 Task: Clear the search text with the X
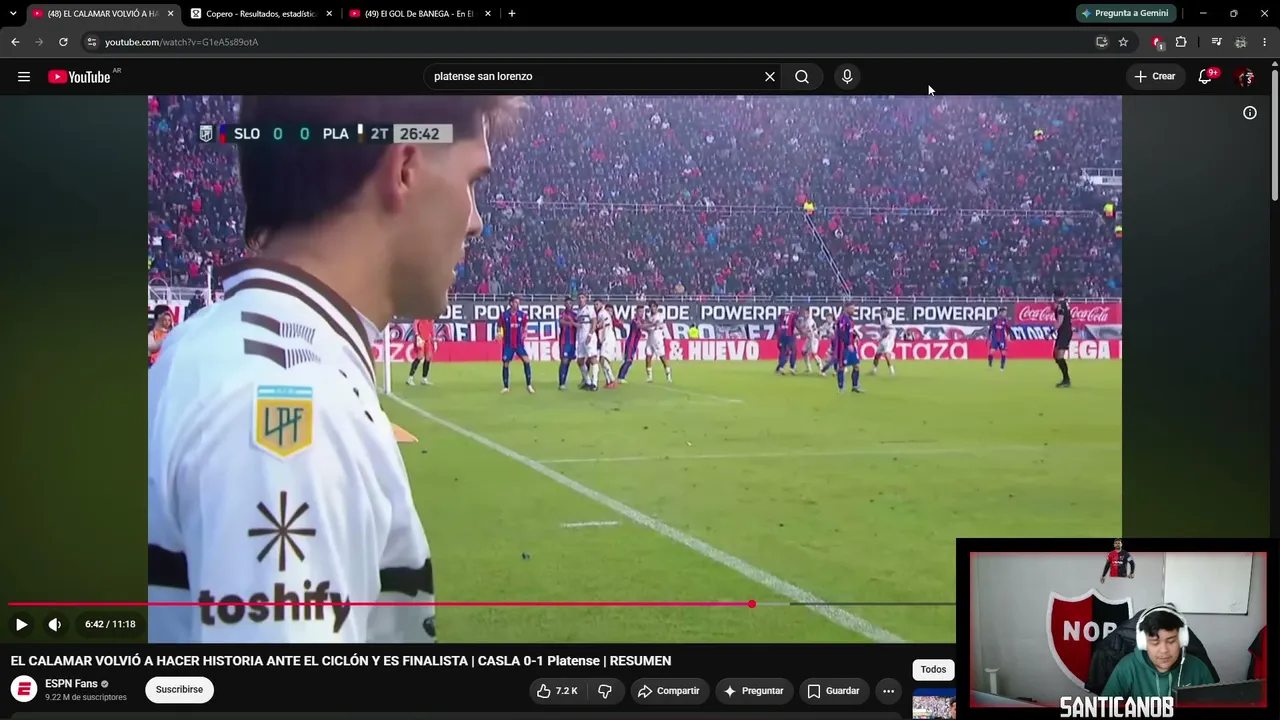point(770,77)
